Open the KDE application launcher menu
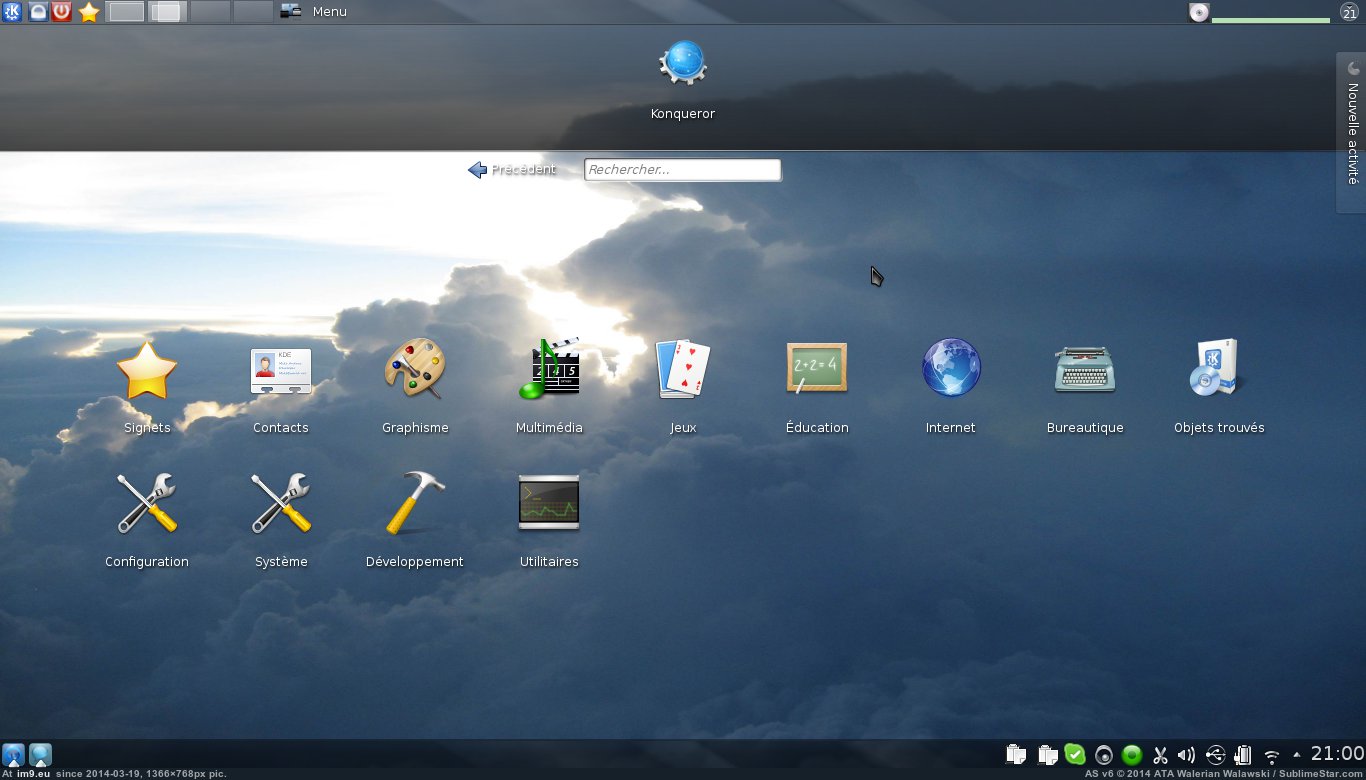This screenshot has width=1366, height=780. pos(13,12)
